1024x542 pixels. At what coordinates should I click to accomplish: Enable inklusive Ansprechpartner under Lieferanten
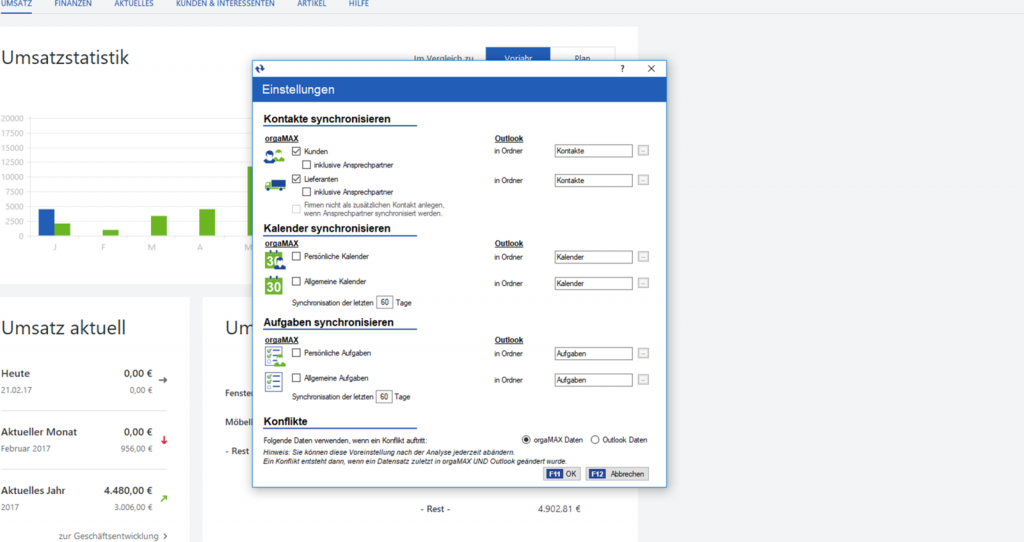point(306,192)
